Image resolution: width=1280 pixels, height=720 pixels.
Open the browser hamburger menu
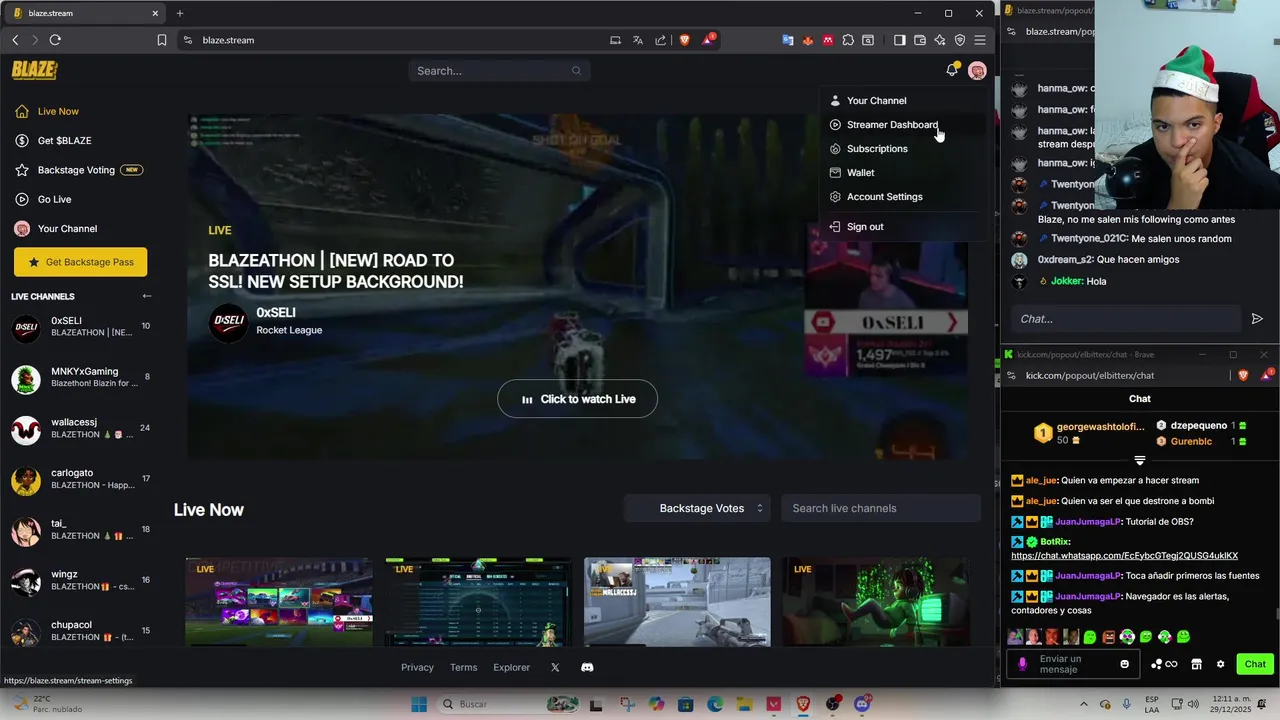tap(980, 40)
